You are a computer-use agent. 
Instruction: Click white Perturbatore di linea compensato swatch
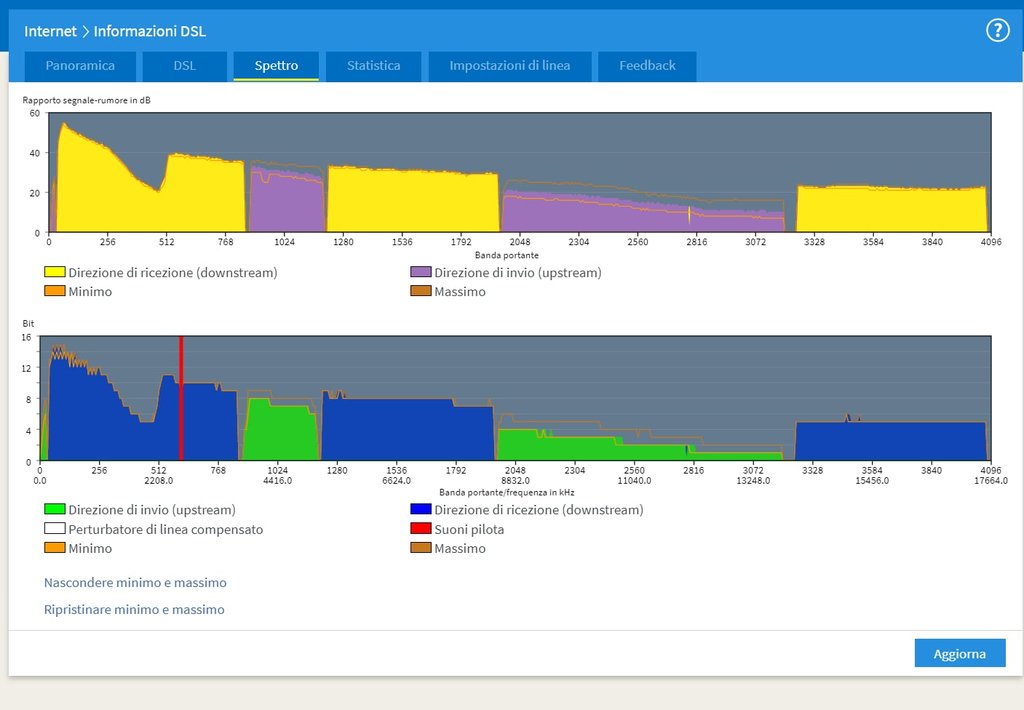click(x=54, y=529)
